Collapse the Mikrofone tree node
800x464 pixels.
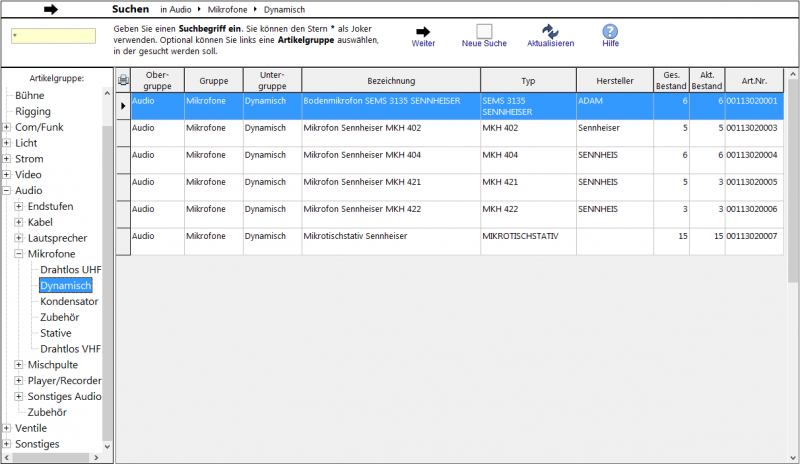pos(19,254)
